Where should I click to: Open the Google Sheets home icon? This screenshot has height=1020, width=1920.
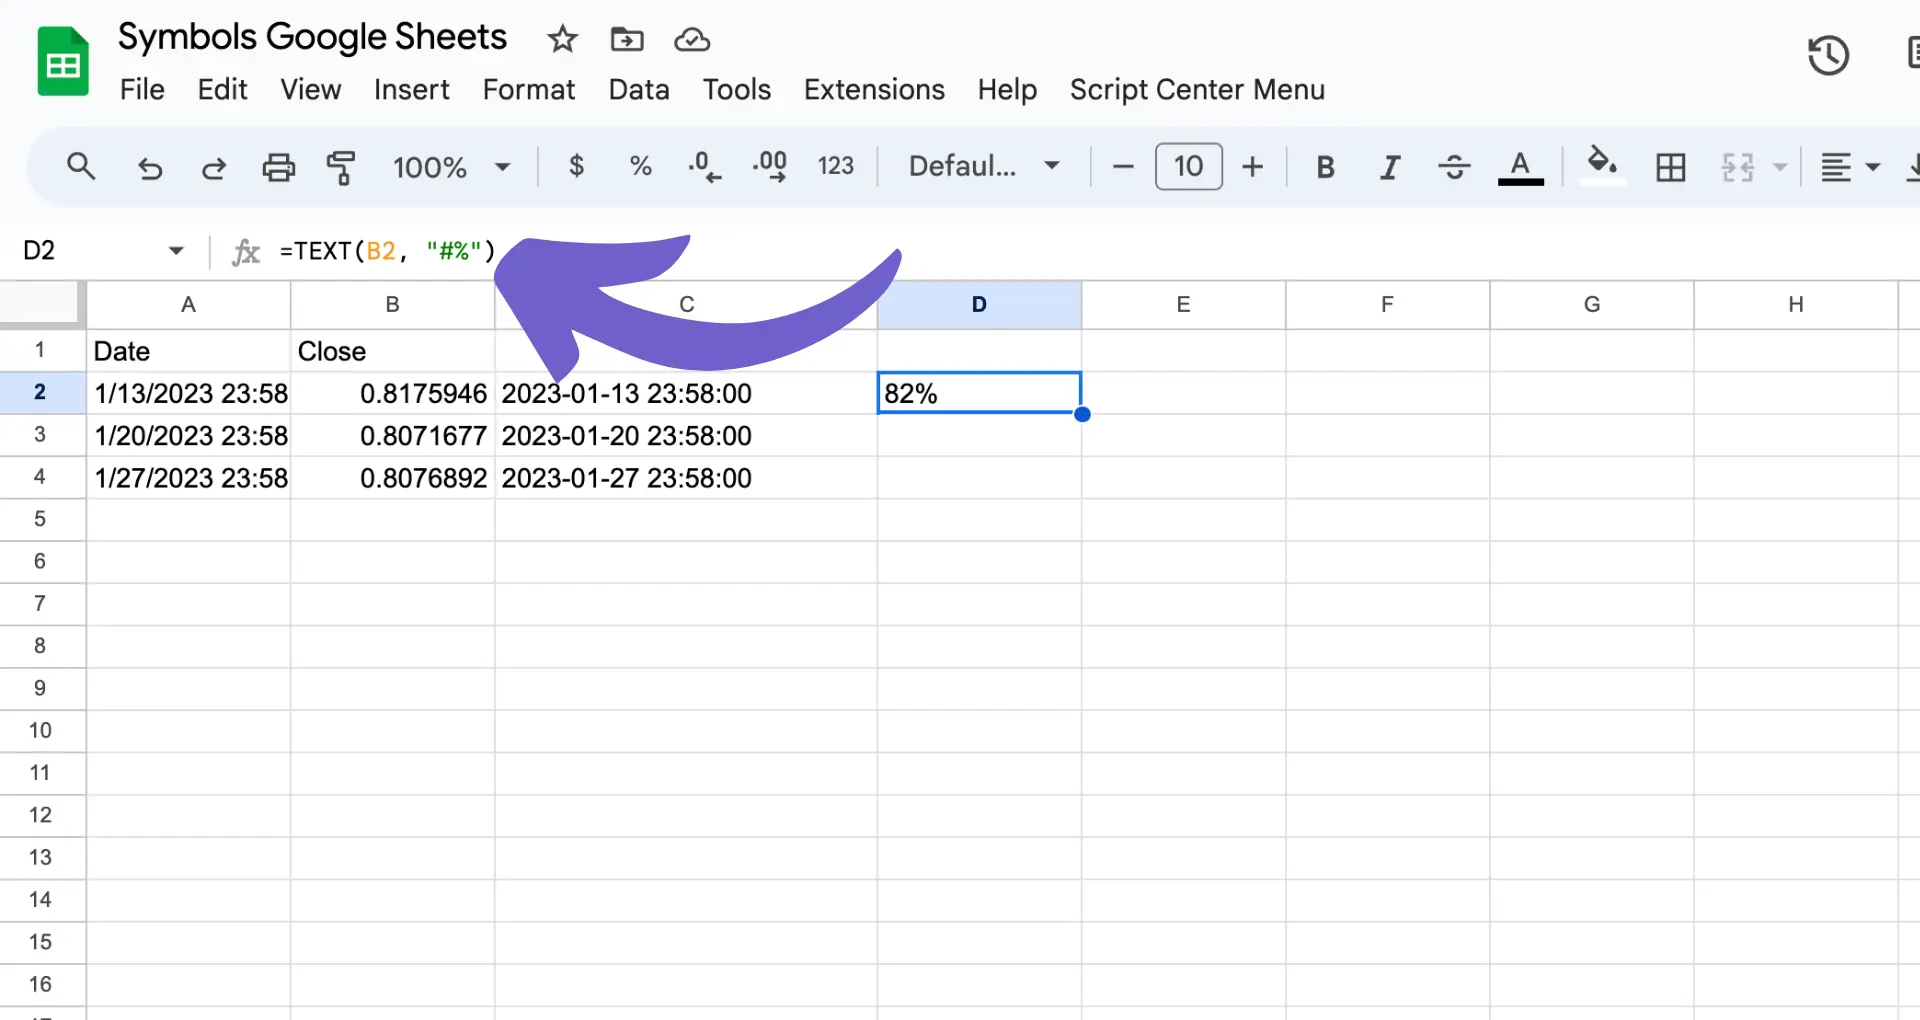click(63, 62)
